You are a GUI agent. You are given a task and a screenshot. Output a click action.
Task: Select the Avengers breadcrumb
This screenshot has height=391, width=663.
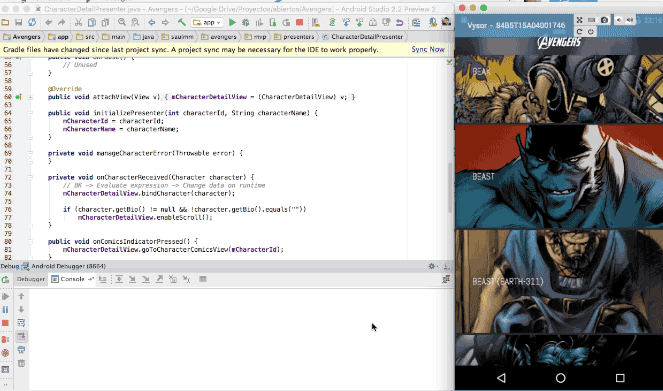[x=22, y=37]
